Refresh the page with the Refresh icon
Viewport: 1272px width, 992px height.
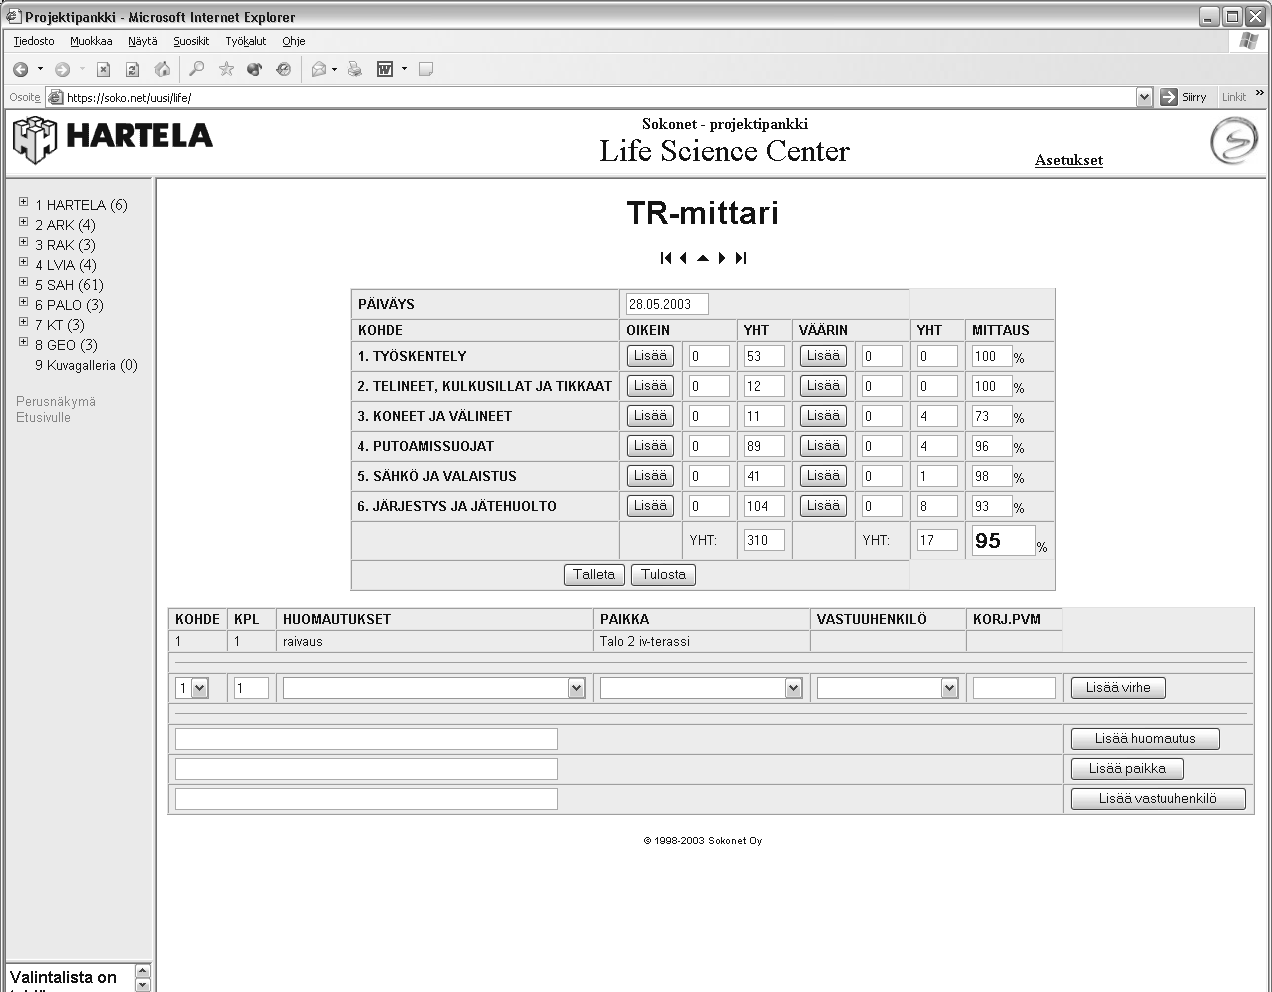(x=132, y=69)
